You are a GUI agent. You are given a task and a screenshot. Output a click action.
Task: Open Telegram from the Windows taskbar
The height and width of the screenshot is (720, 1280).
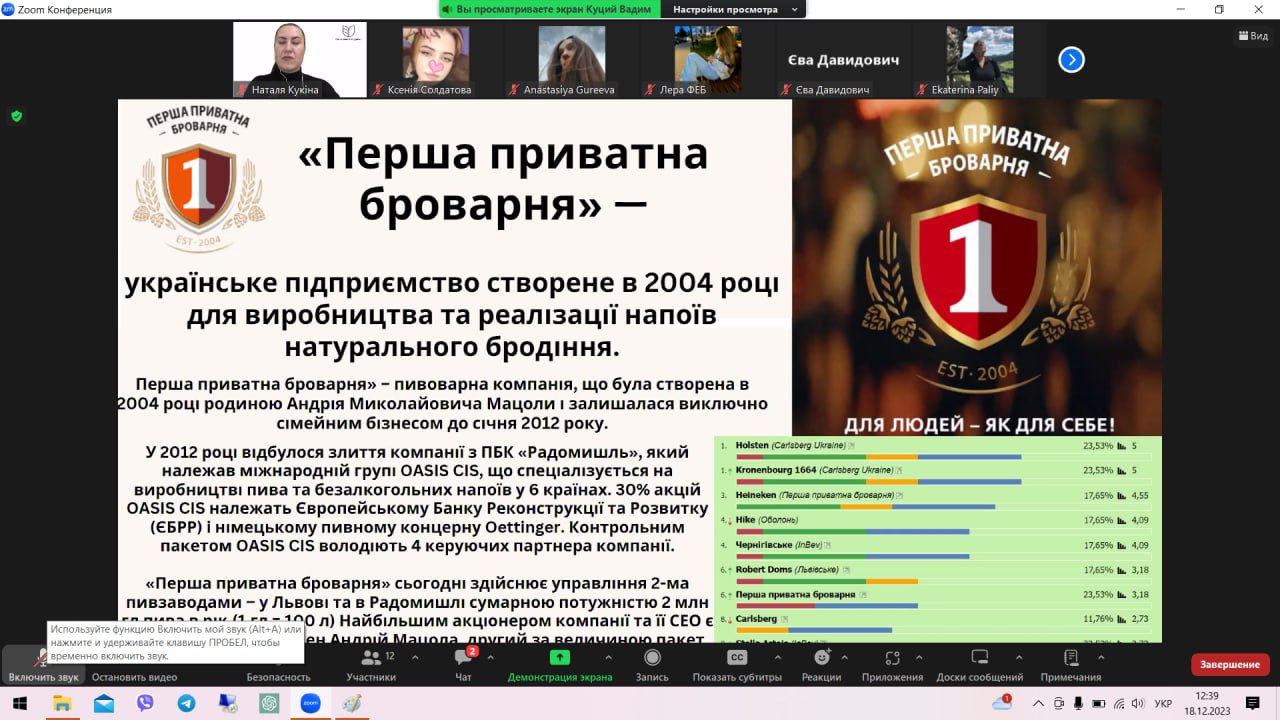coord(186,703)
